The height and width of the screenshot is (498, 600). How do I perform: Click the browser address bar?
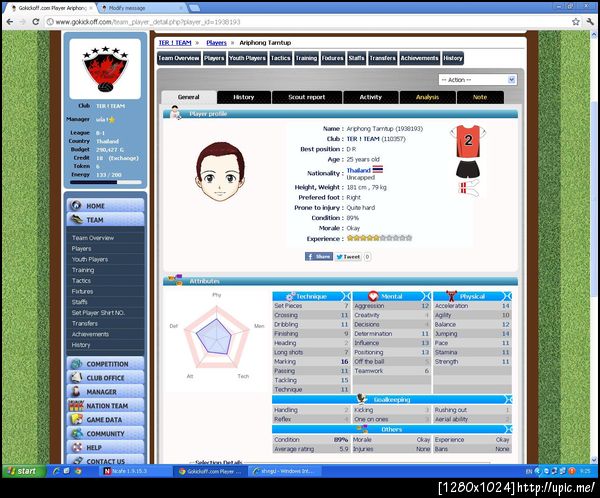[306, 22]
